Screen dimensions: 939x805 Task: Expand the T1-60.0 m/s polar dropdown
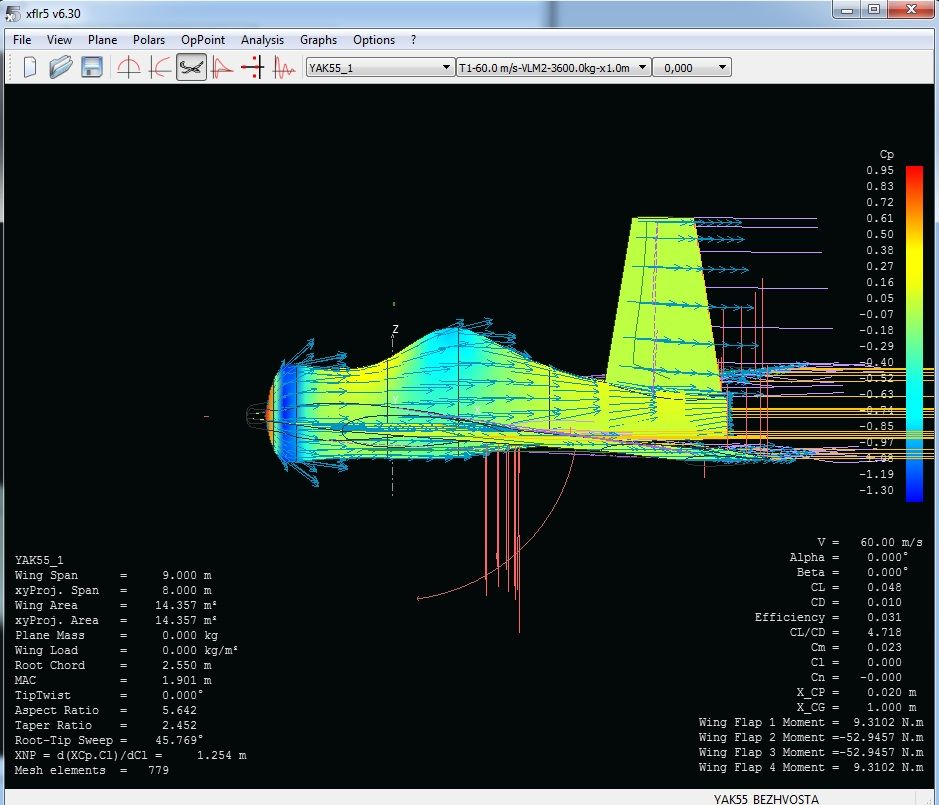coord(641,67)
